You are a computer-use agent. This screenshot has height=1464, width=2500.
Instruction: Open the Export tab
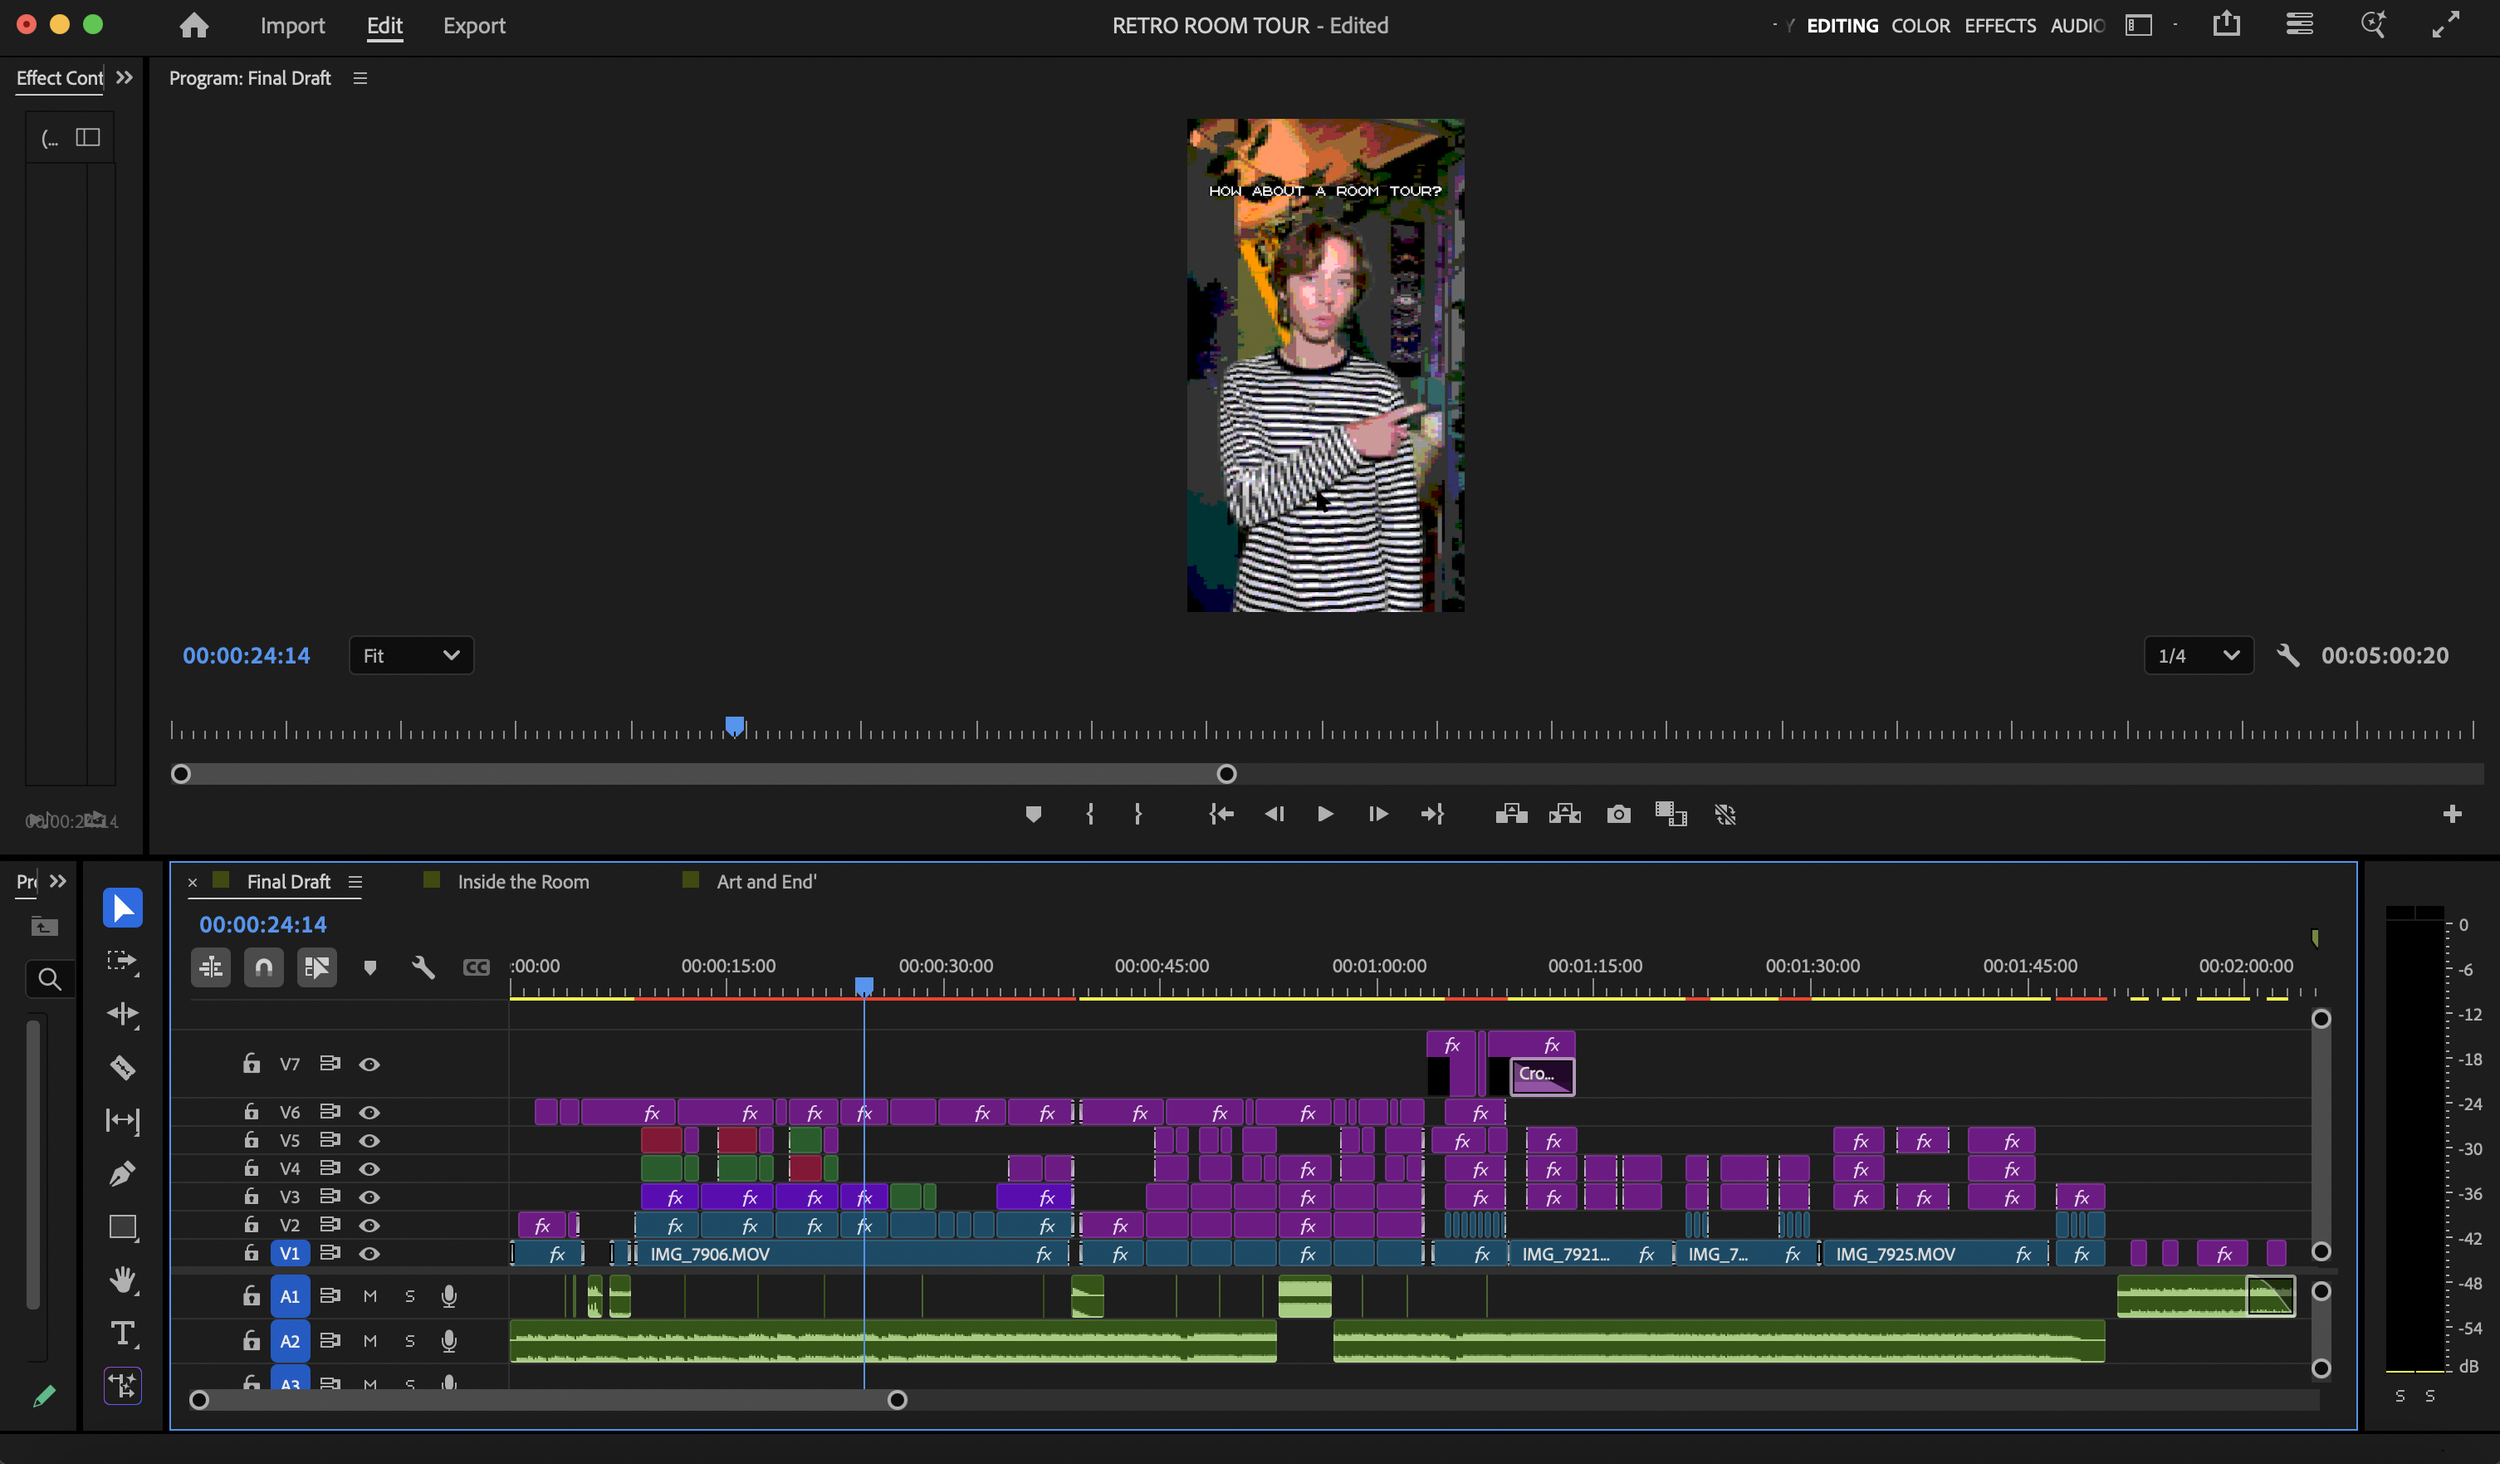pyautogui.click(x=474, y=25)
